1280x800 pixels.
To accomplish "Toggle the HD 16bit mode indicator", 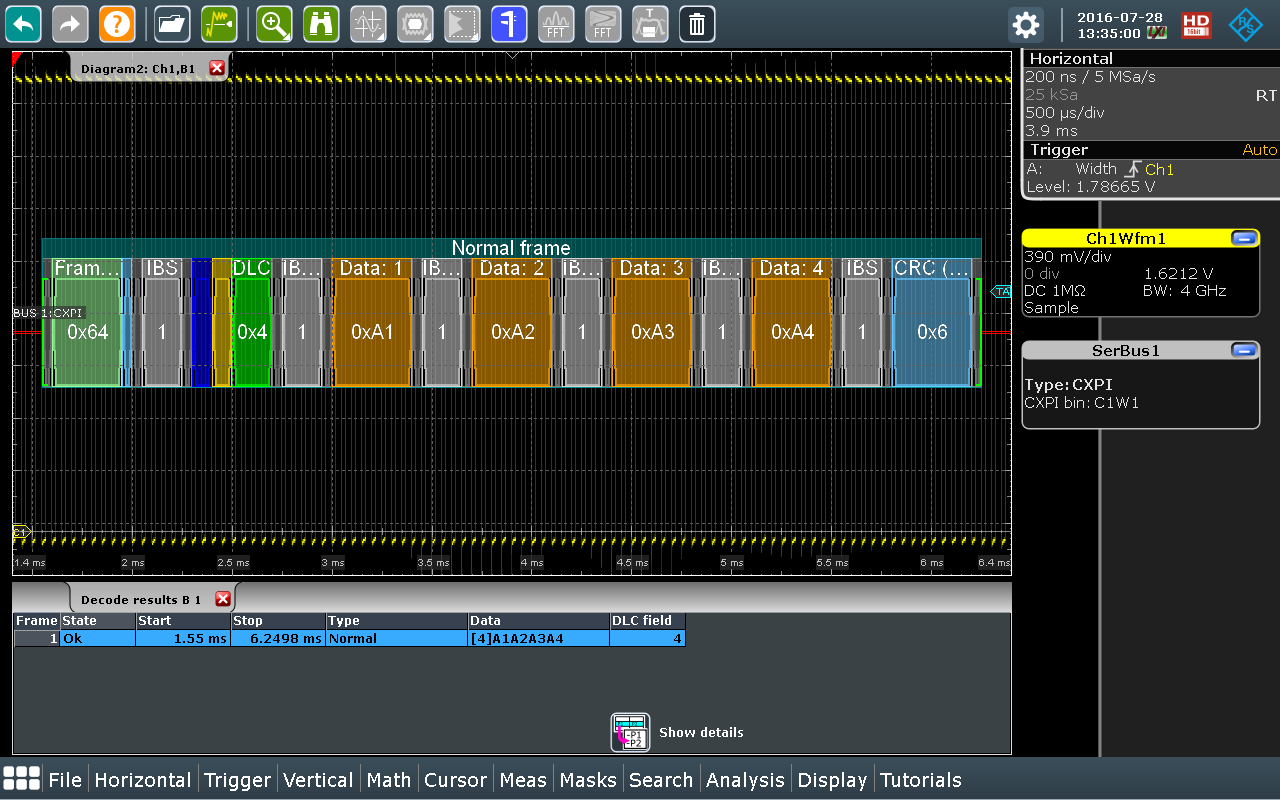I will [x=1196, y=25].
